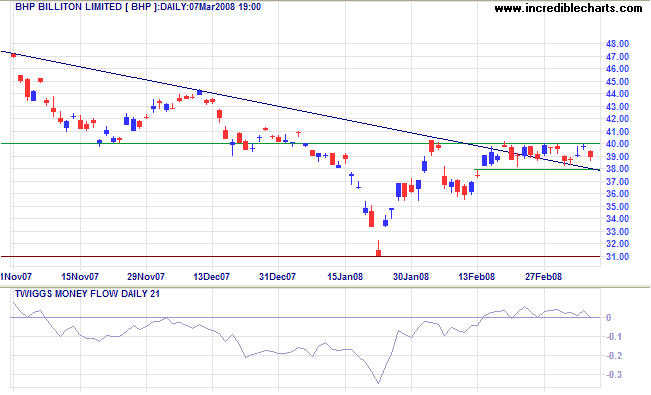The width and height of the screenshot is (651, 395).
Task: Select the 45.00 price axis label
Action: click(617, 82)
